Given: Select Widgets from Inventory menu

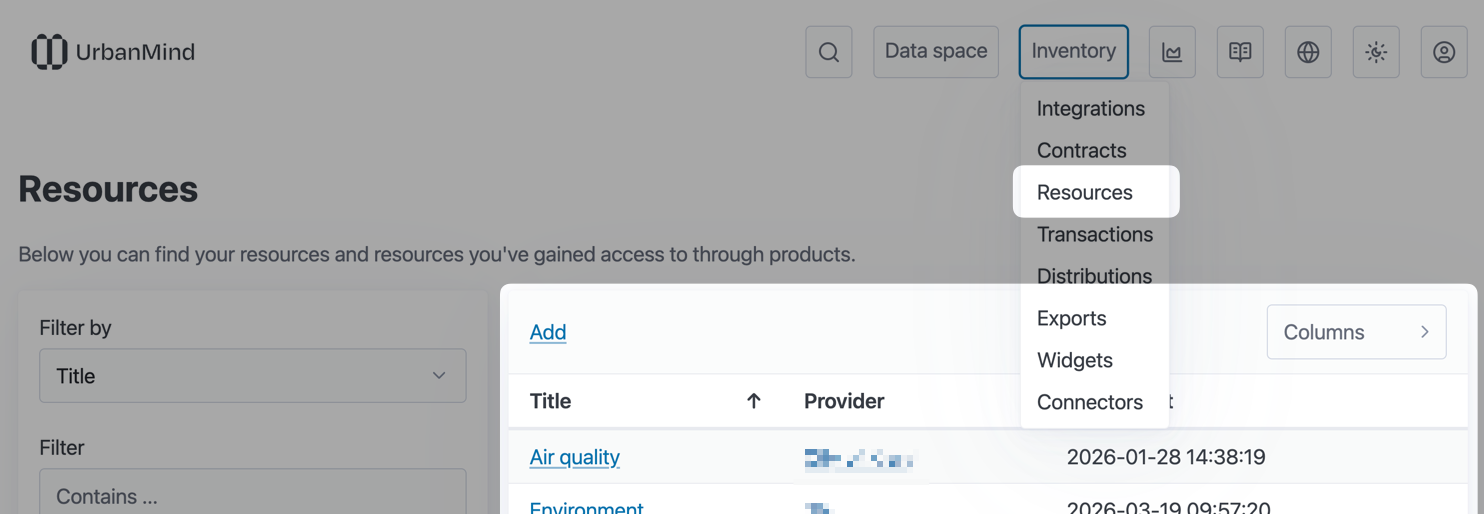Looking at the screenshot, I should pos(1075,360).
